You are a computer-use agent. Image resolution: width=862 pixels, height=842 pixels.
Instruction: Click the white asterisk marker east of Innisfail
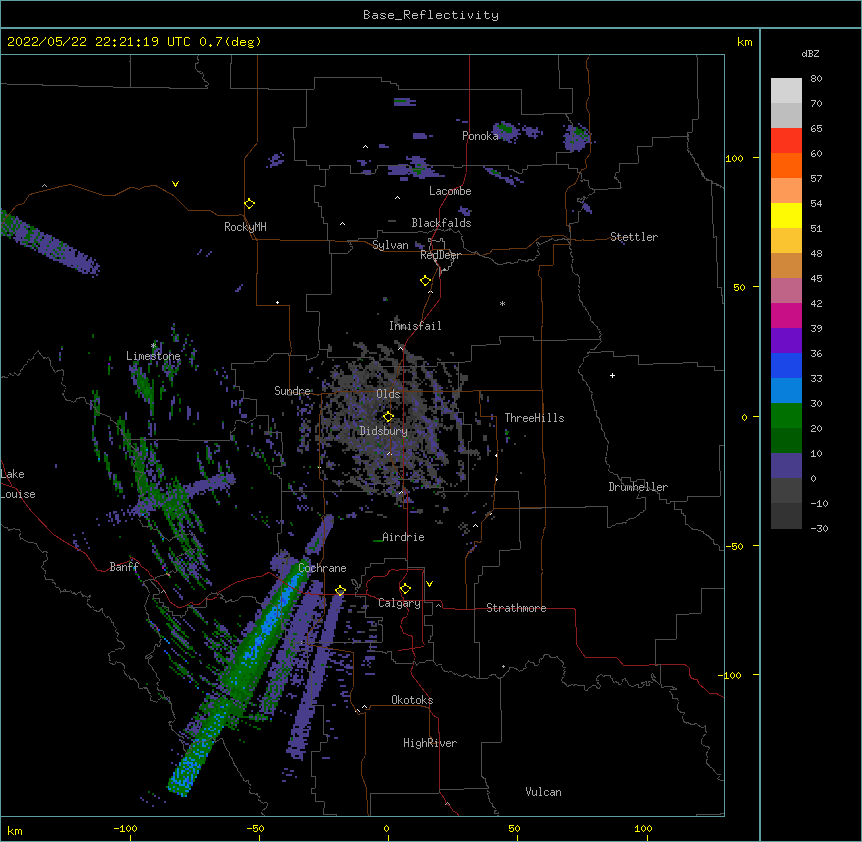[x=502, y=303]
